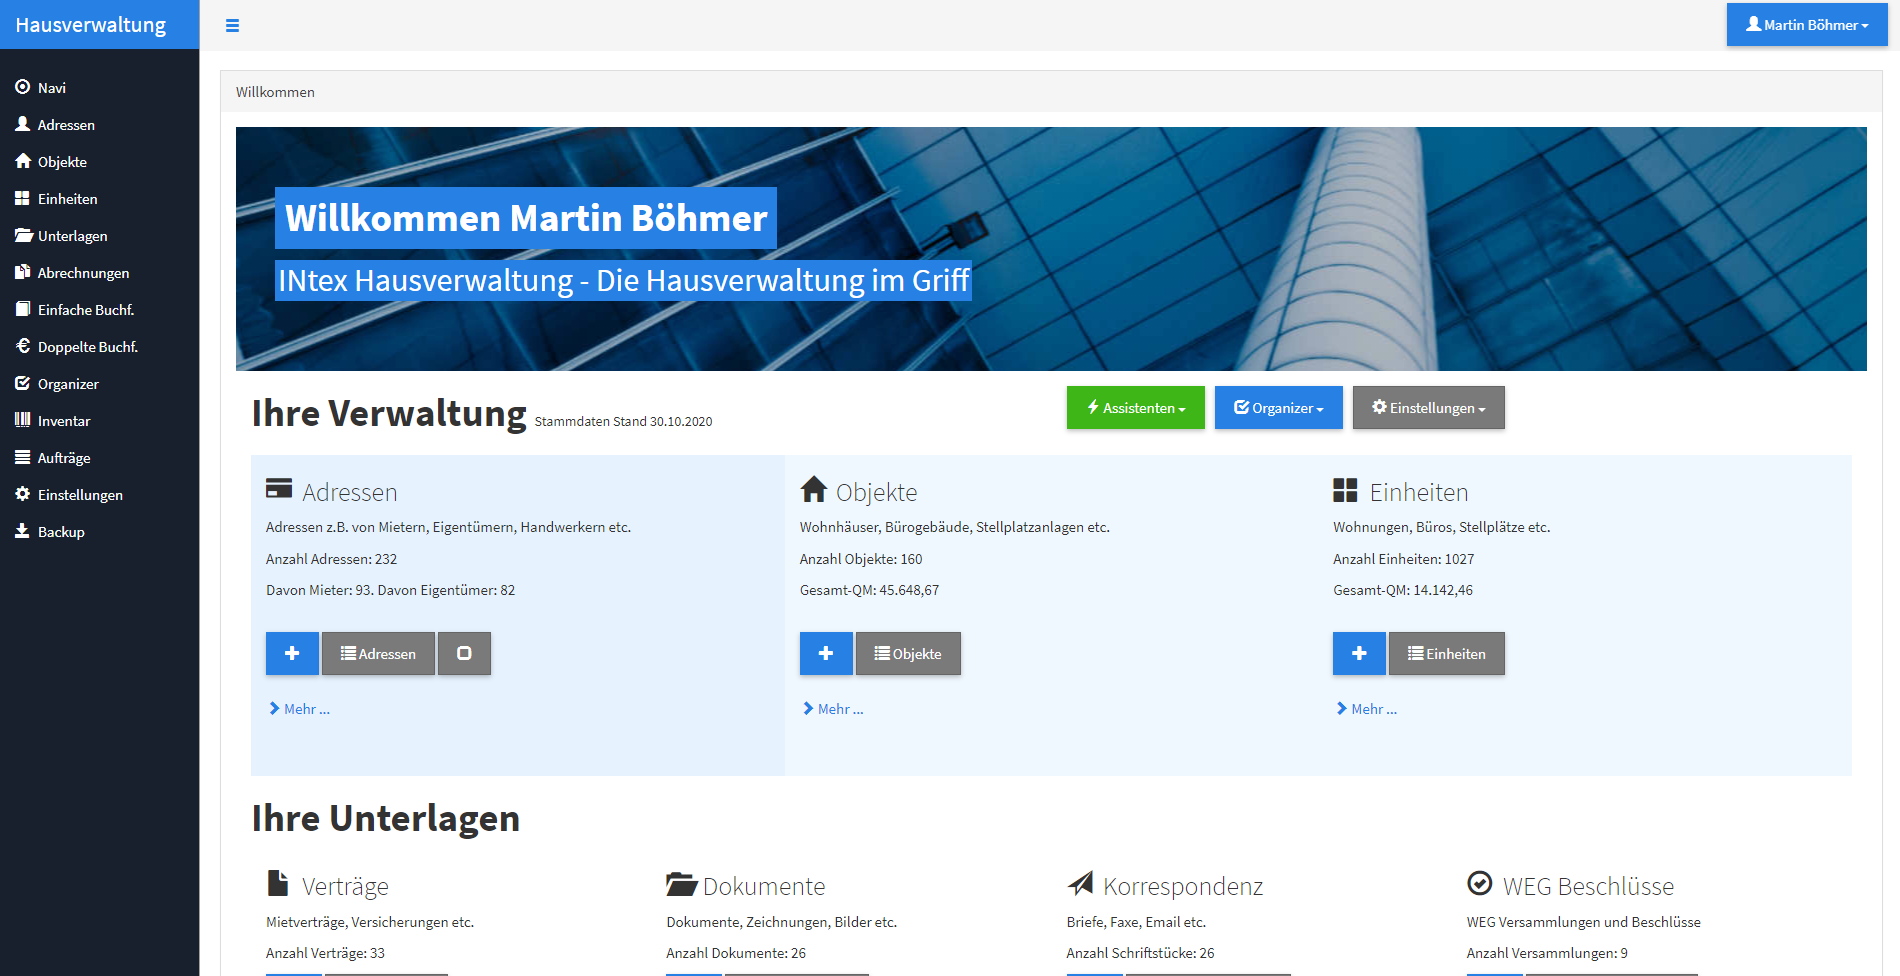
Task: Open the Adressen list button
Action: (x=378, y=654)
